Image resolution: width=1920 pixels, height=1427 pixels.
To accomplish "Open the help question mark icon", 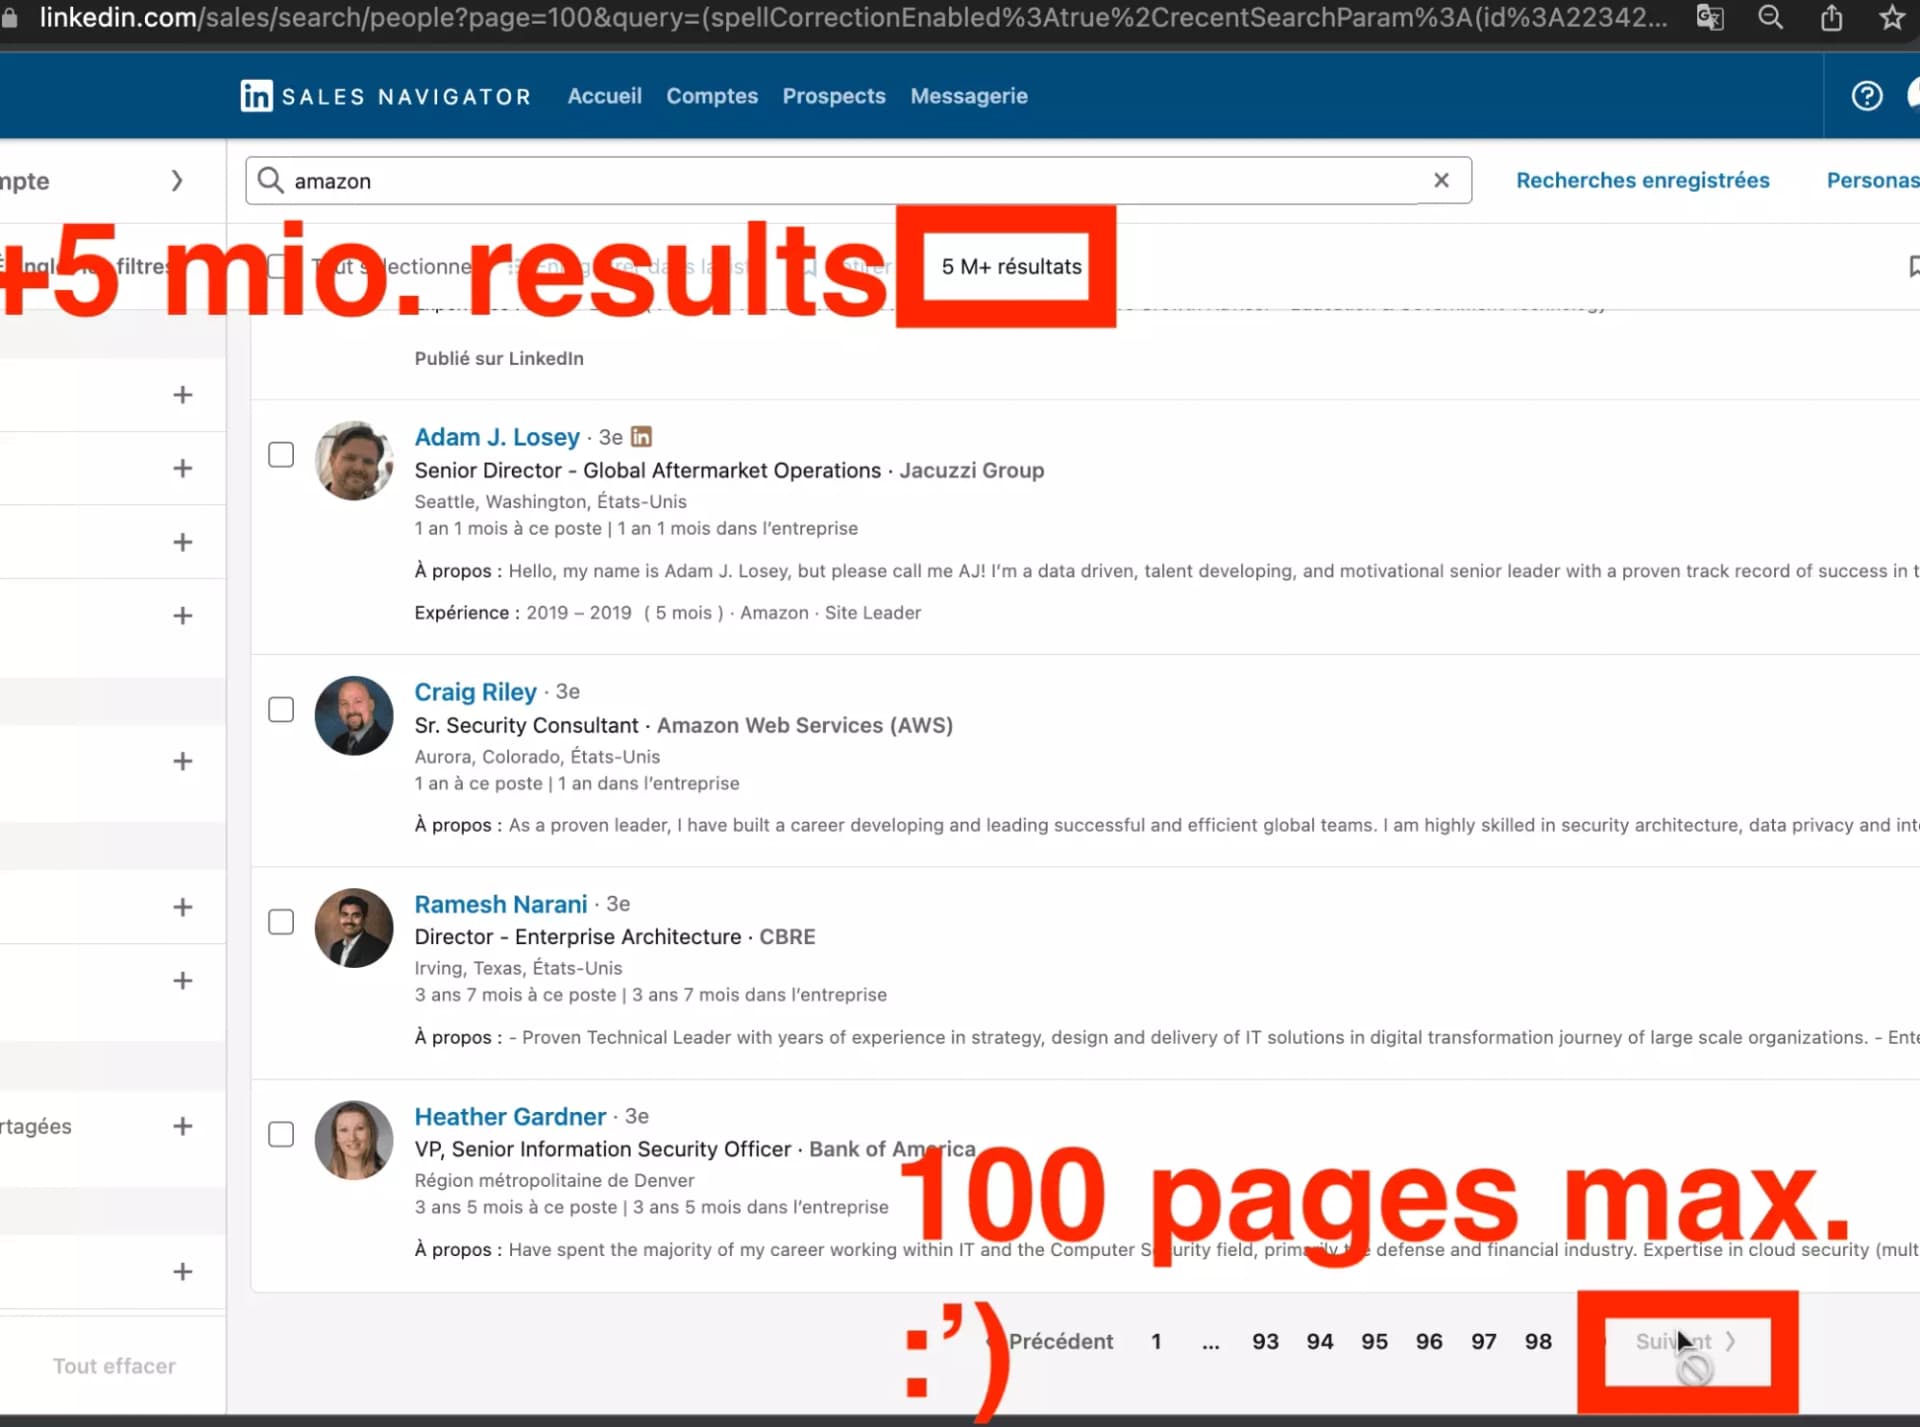I will pos(1866,95).
